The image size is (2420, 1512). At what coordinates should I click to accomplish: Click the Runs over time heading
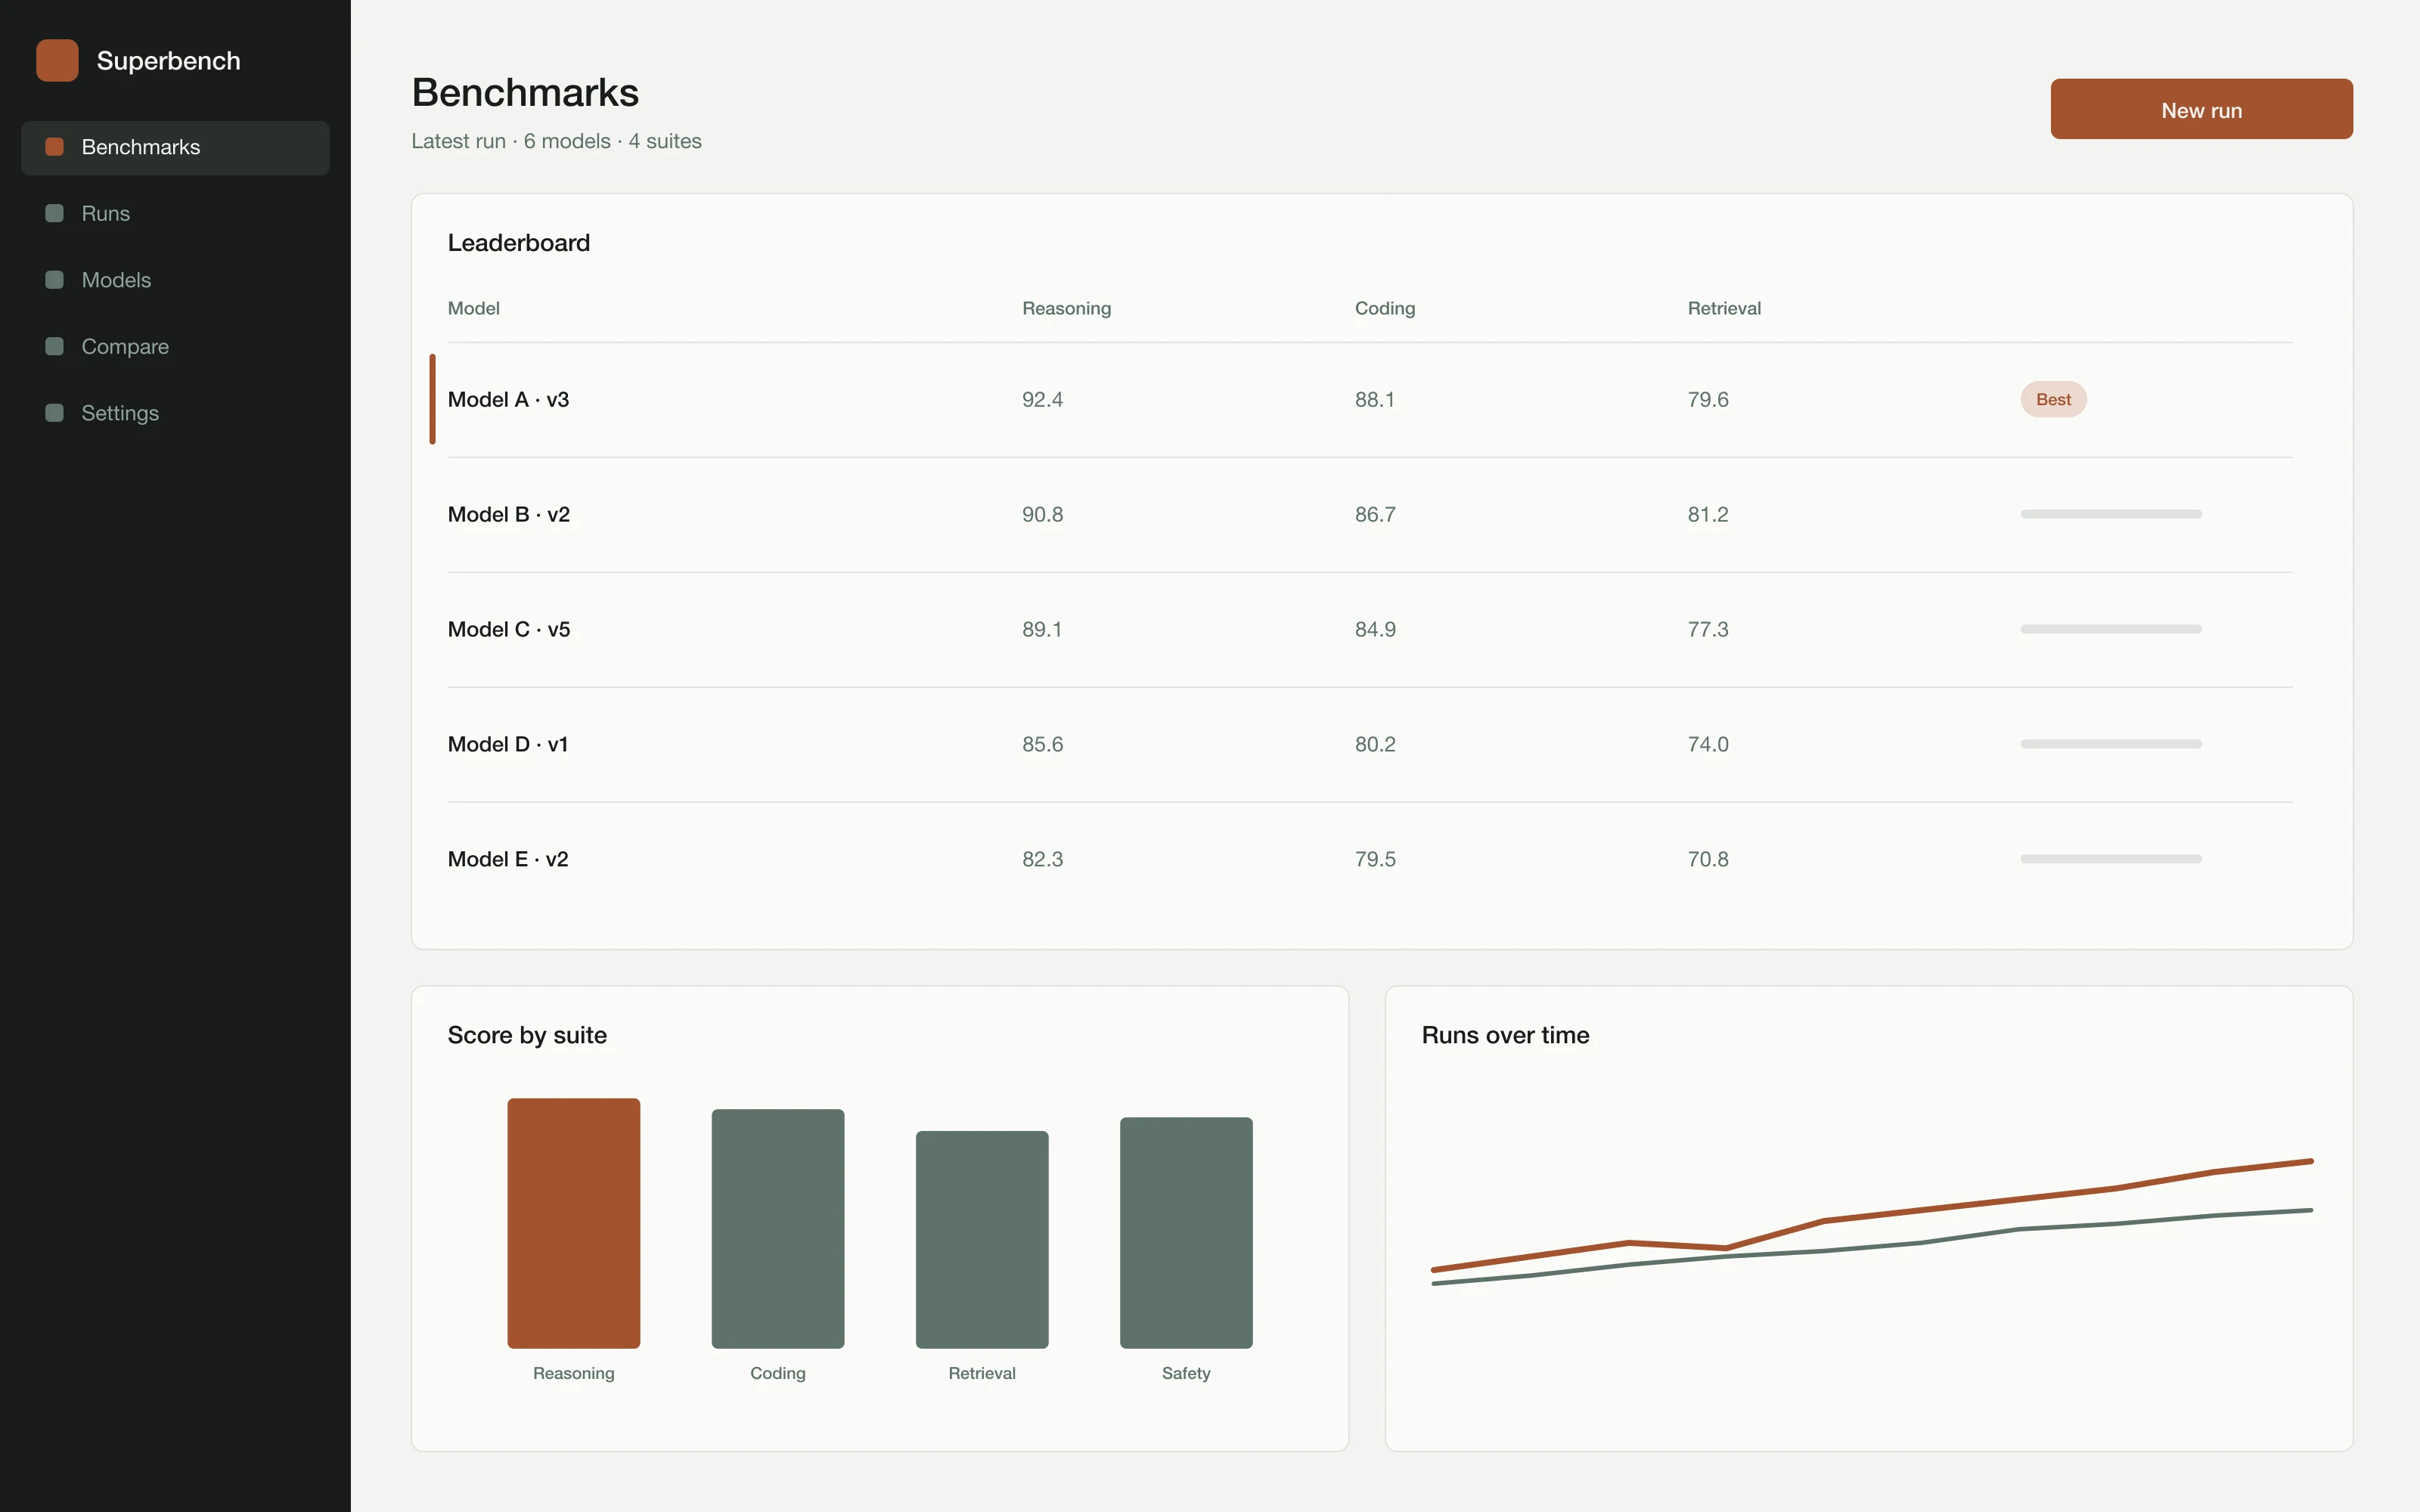tap(1505, 1035)
